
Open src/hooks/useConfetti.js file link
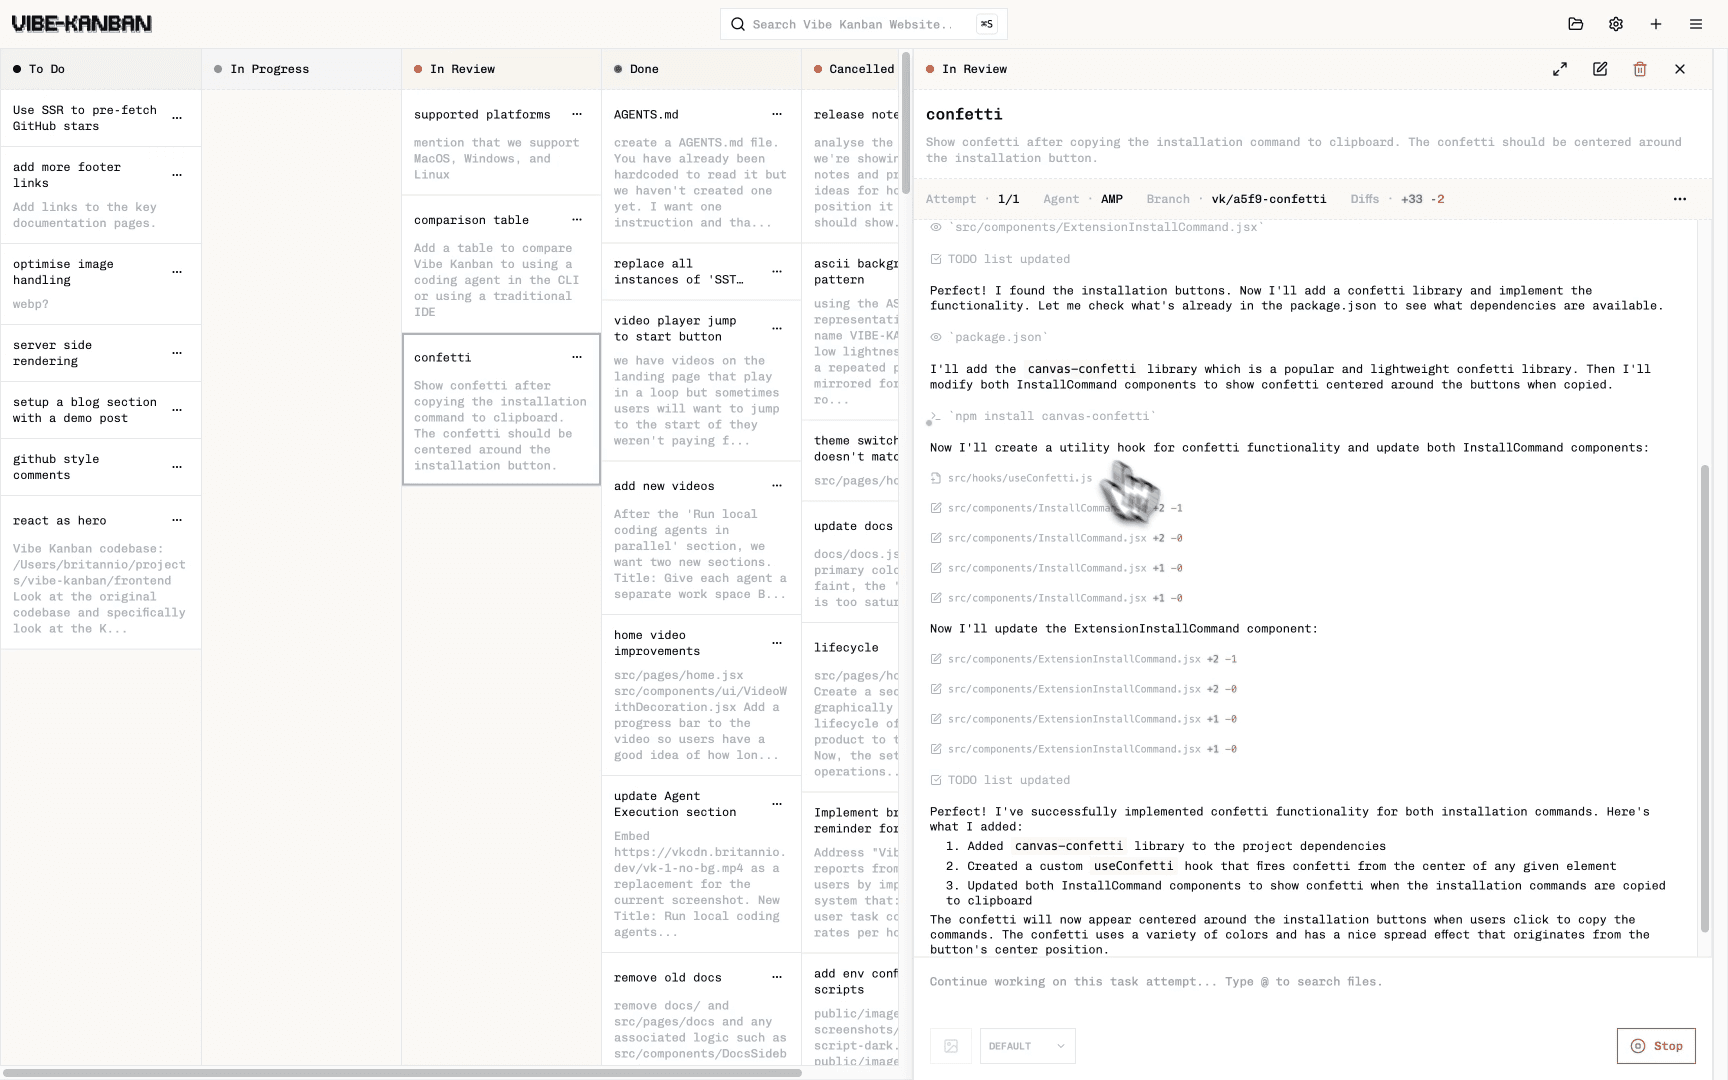(1018, 478)
